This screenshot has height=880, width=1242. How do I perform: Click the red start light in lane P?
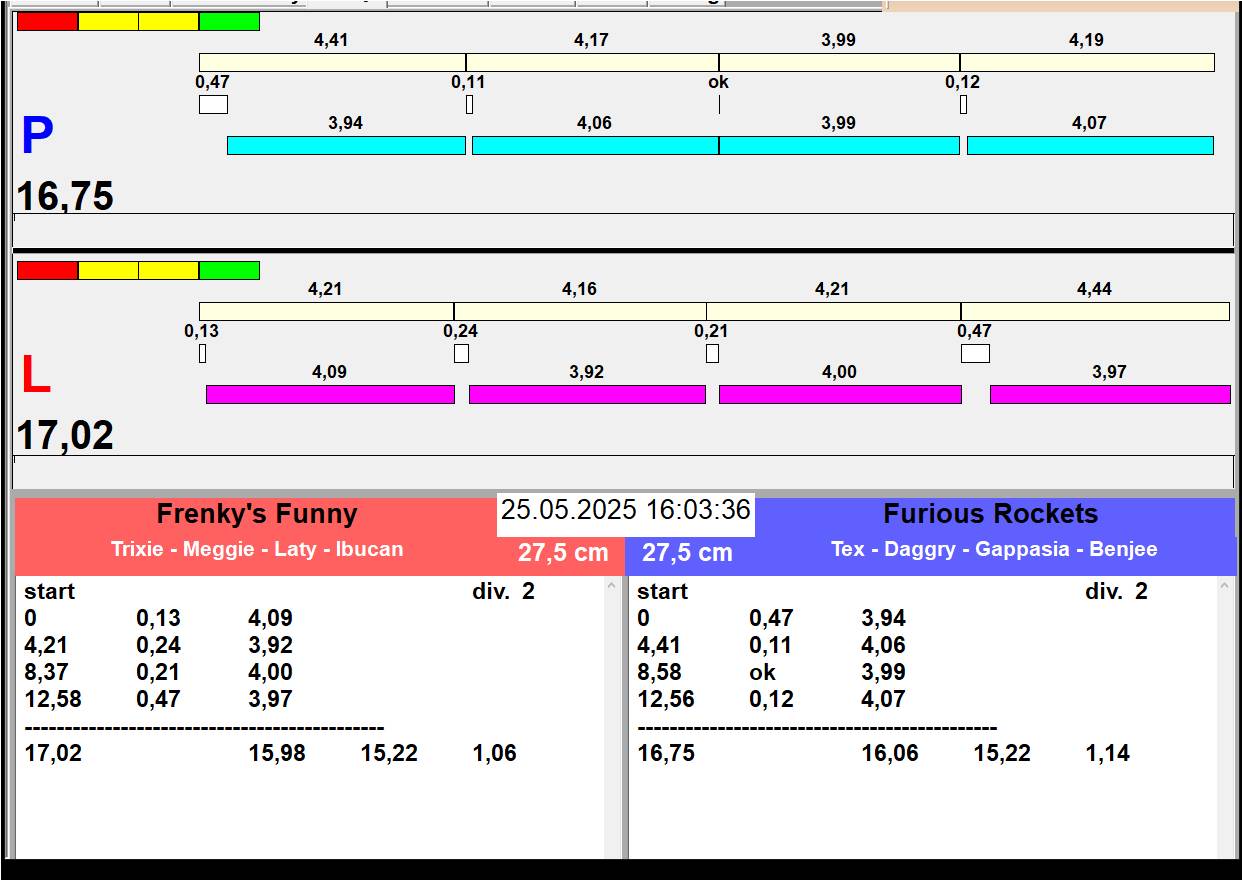(47, 21)
